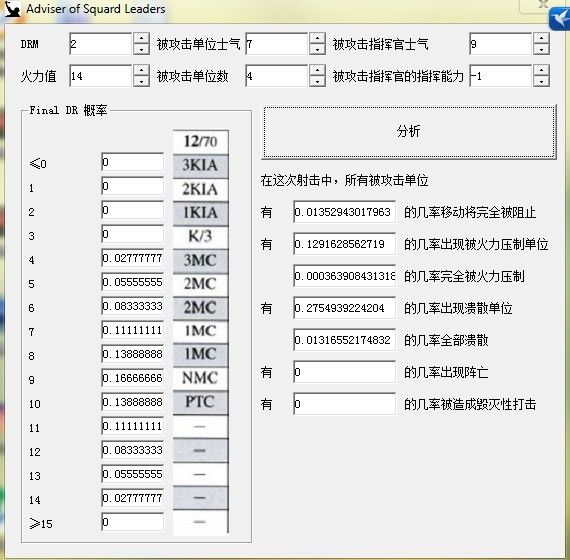Click the PTC result cell
The width and height of the screenshot is (570, 560).
(x=201, y=402)
